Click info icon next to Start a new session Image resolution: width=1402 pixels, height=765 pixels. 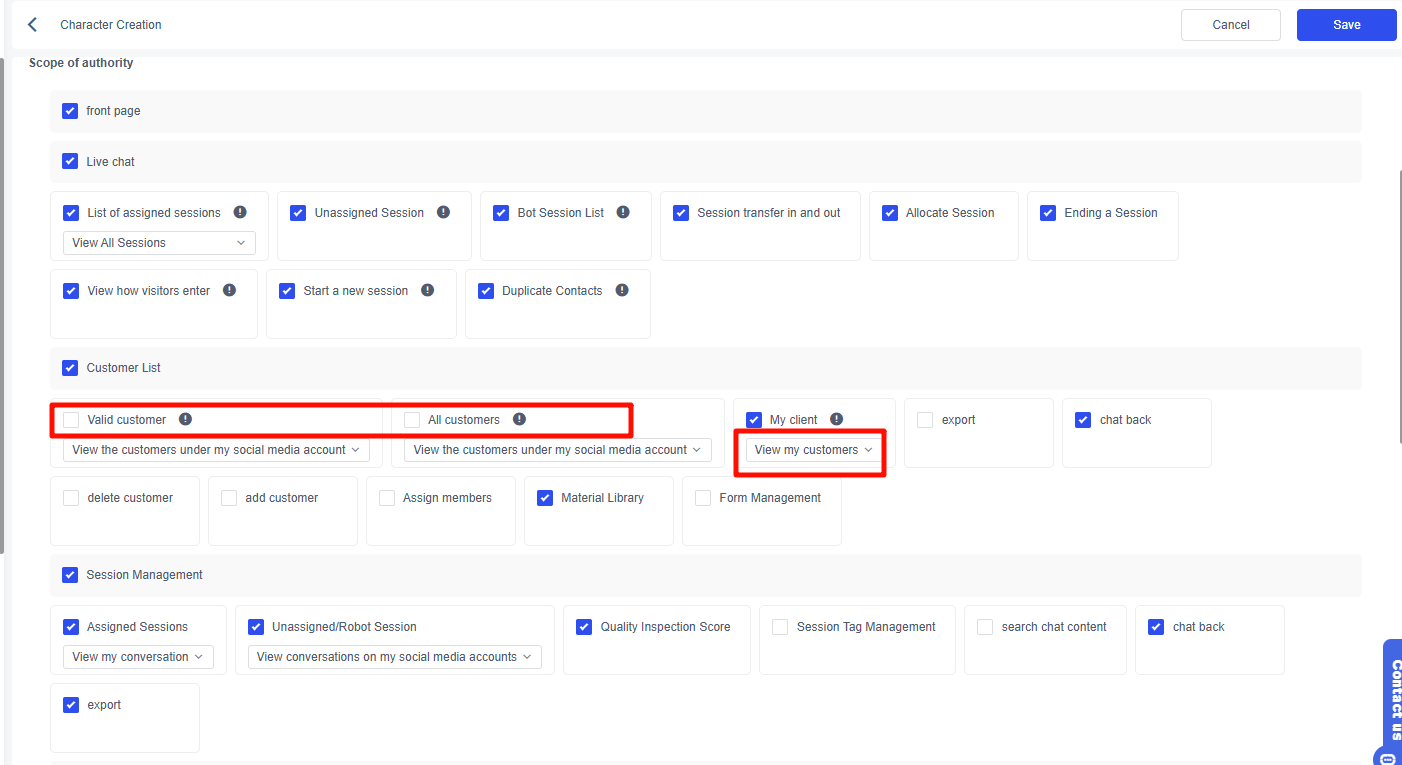427,290
